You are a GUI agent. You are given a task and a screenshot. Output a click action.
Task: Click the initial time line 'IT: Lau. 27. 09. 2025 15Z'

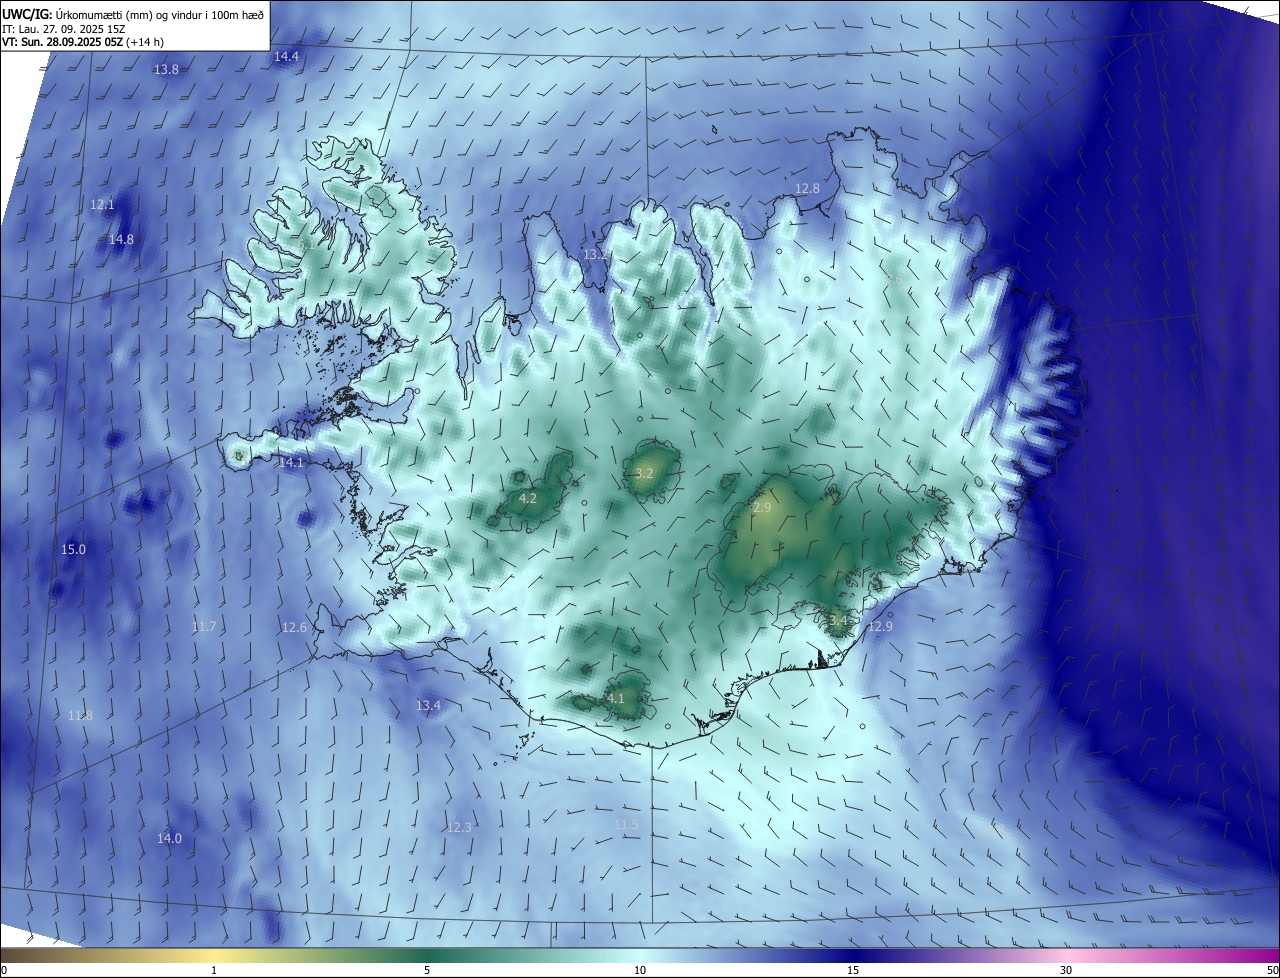64,29
